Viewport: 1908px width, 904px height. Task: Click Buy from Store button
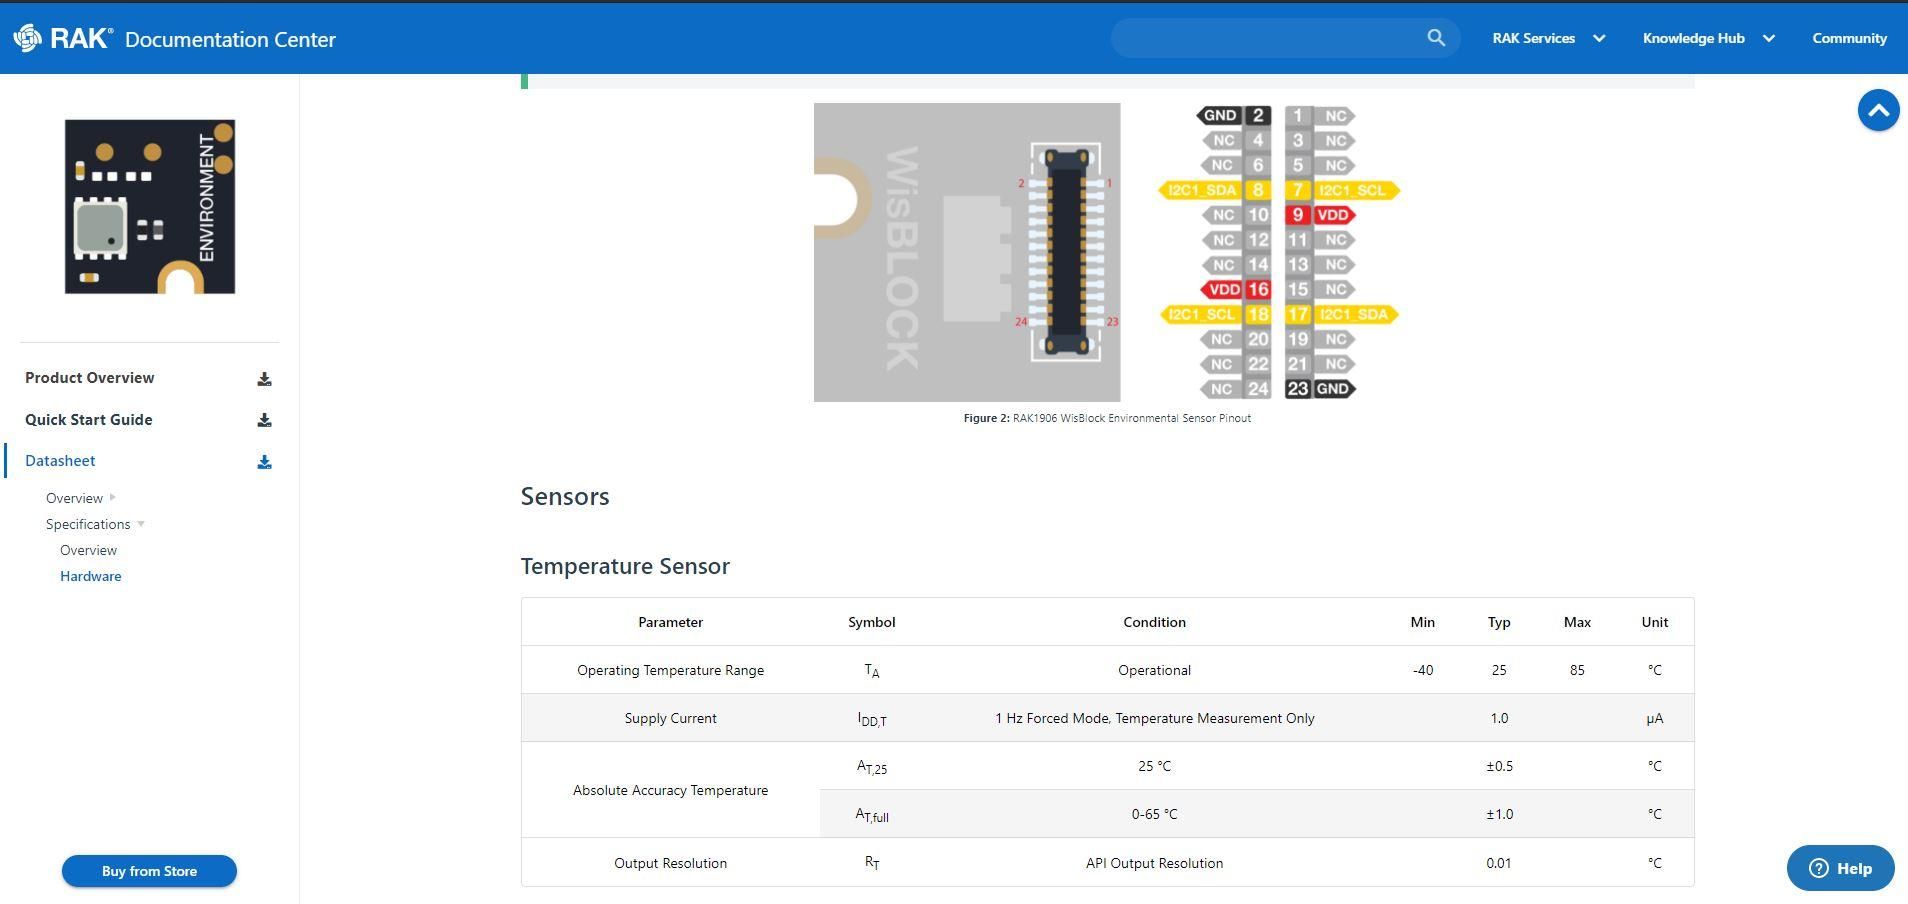point(149,871)
